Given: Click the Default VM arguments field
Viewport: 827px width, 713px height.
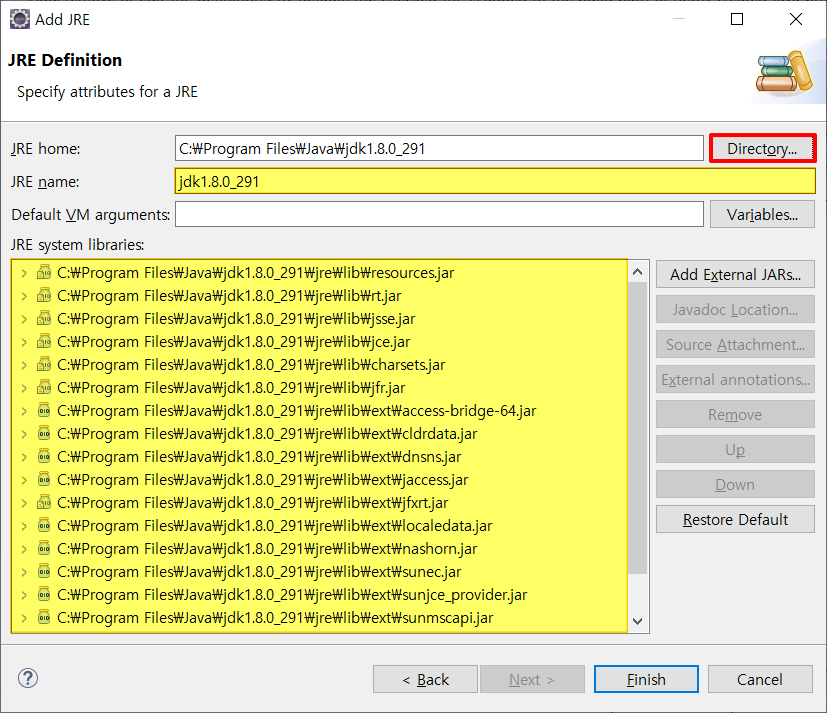Looking at the screenshot, I should (439, 214).
